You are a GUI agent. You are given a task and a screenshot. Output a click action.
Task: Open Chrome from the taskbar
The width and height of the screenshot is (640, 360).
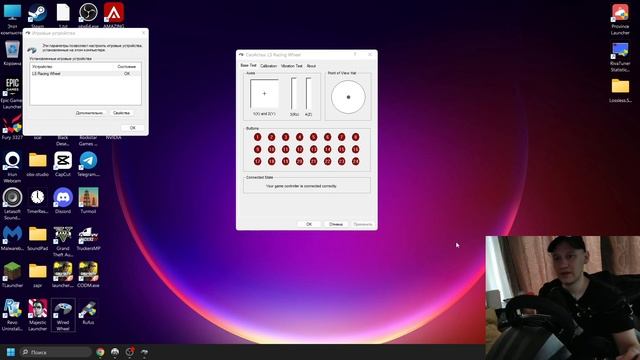click(x=100, y=352)
